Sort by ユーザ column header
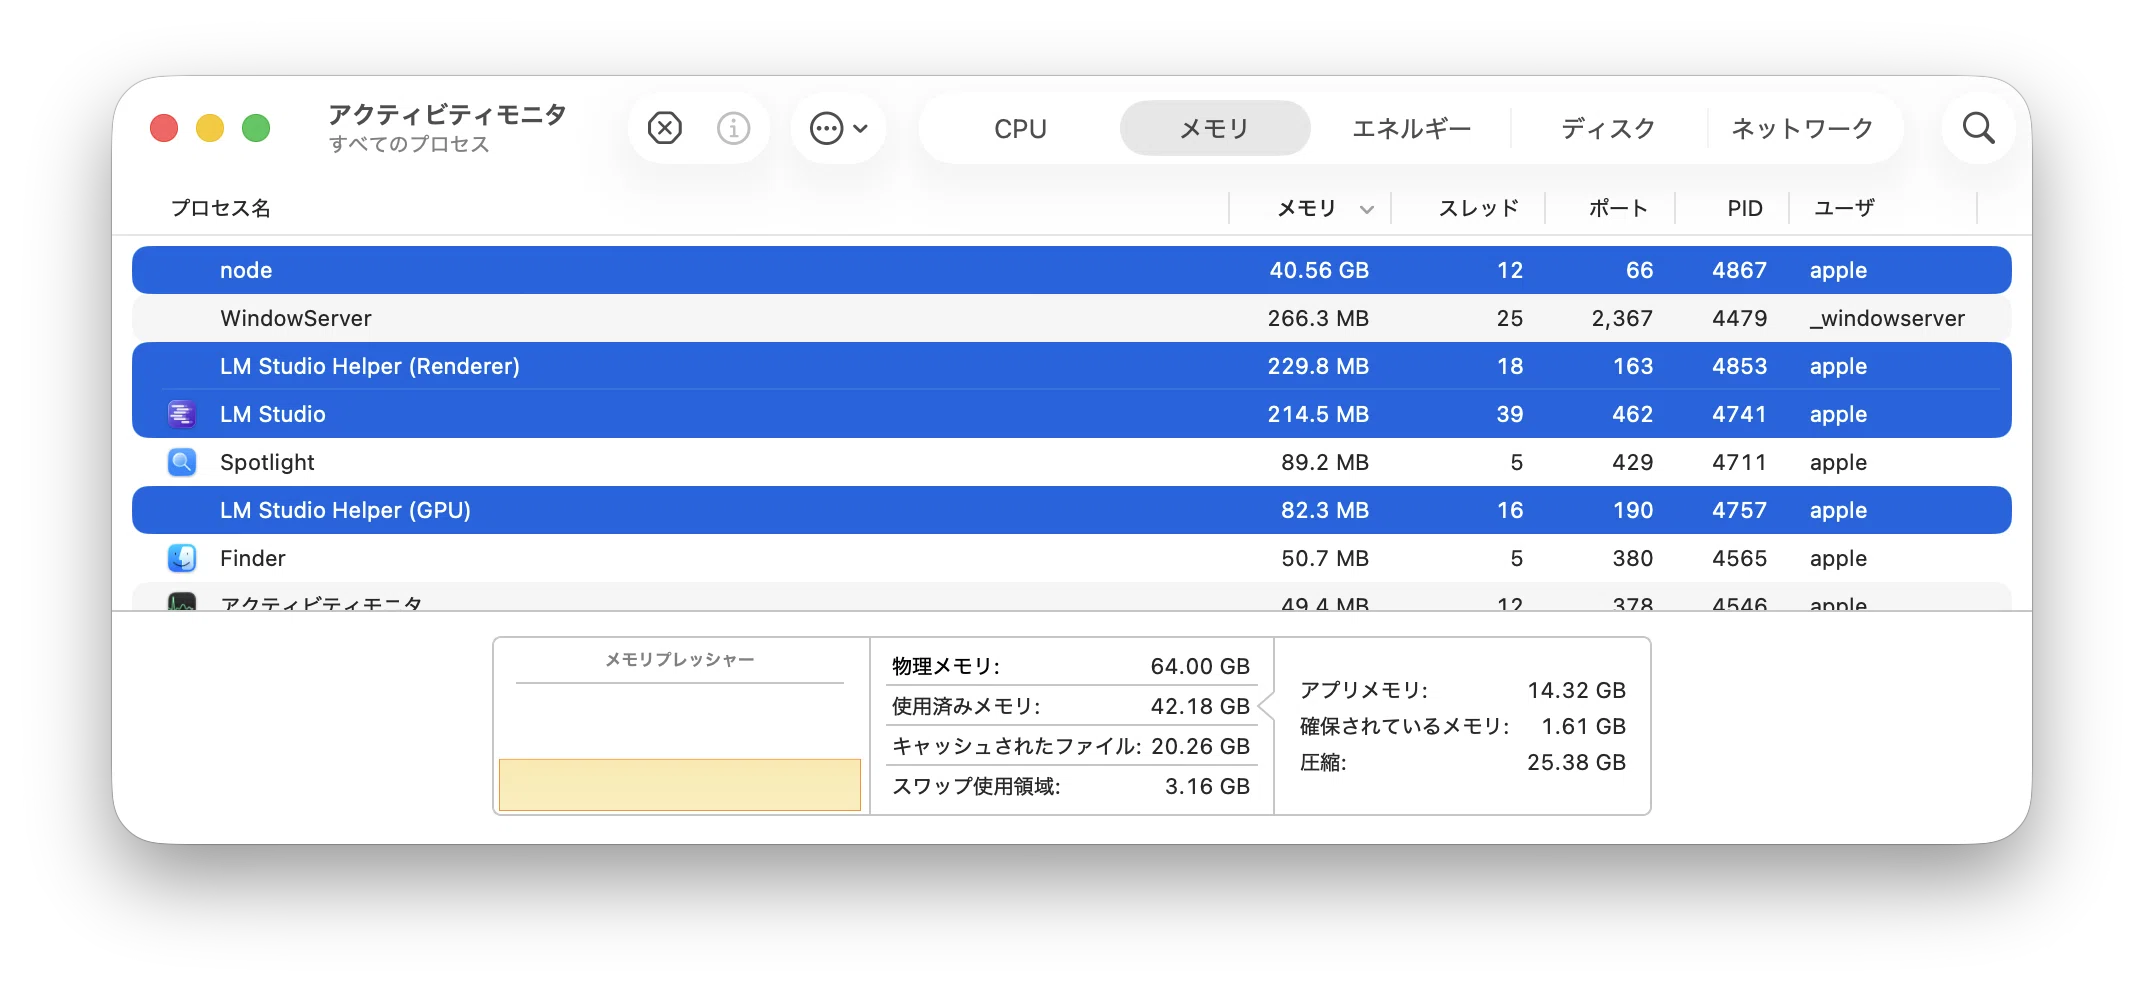The height and width of the screenshot is (992, 2144). pos(1844,208)
